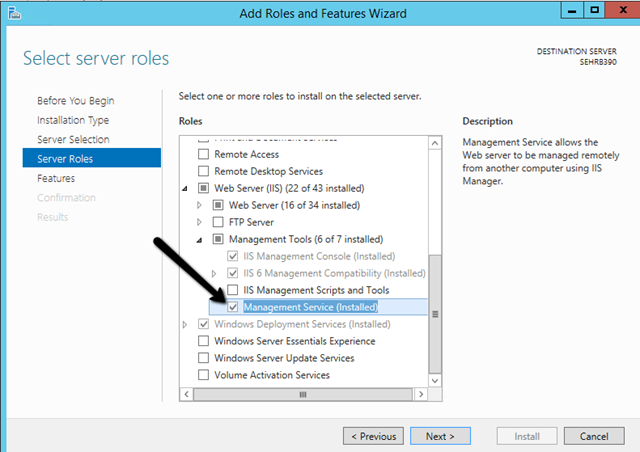Expand the Web Server sub-node
This screenshot has height=452, width=640.
[200, 205]
